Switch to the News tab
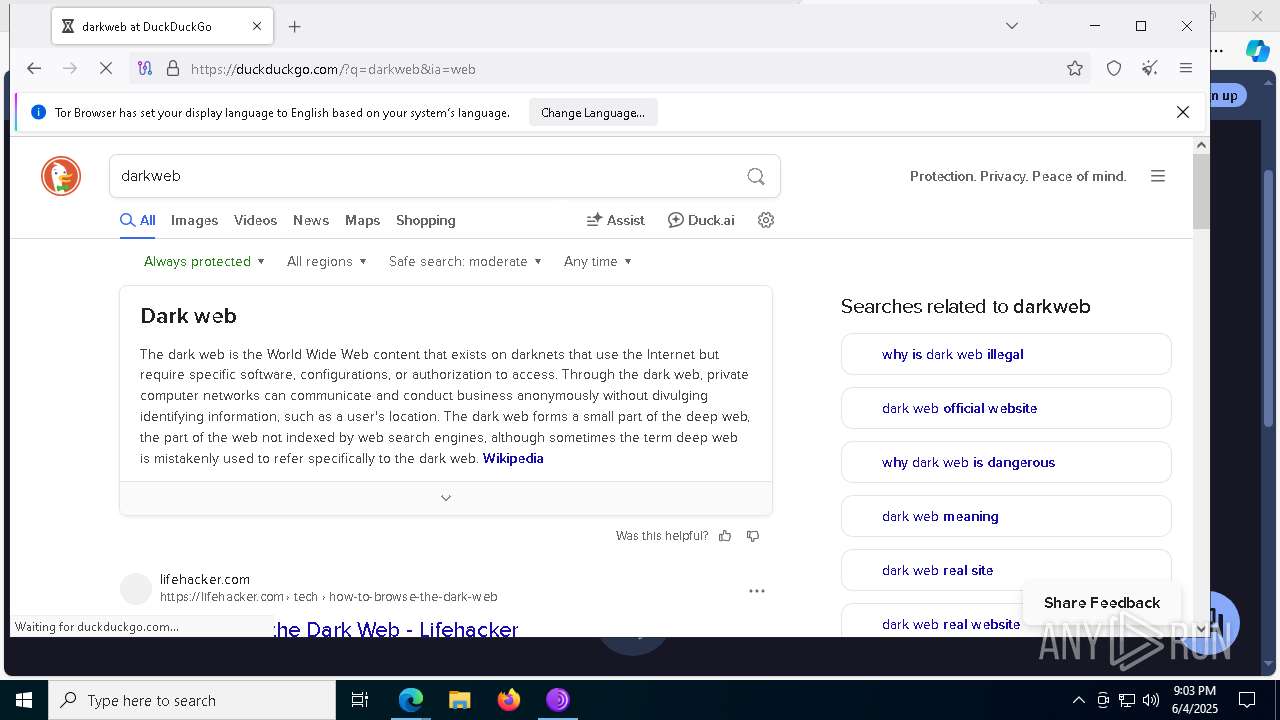Screen dimensions: 1280x720 (x=311, y=220)
